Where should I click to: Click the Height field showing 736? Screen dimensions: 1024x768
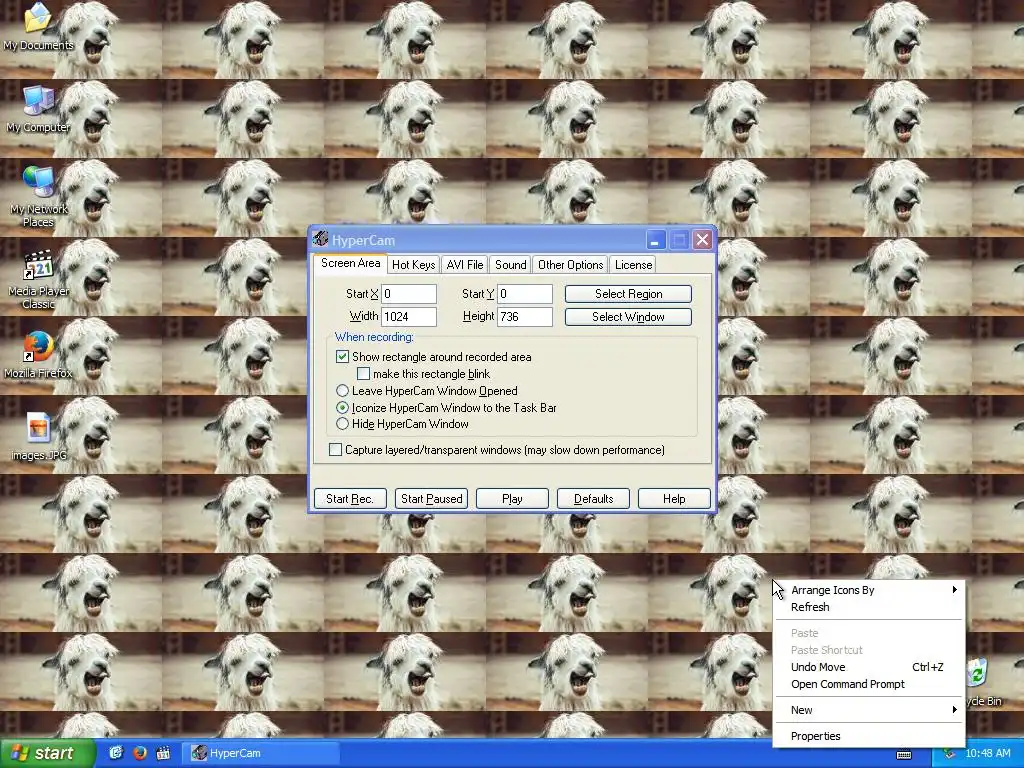pos(525,317)
